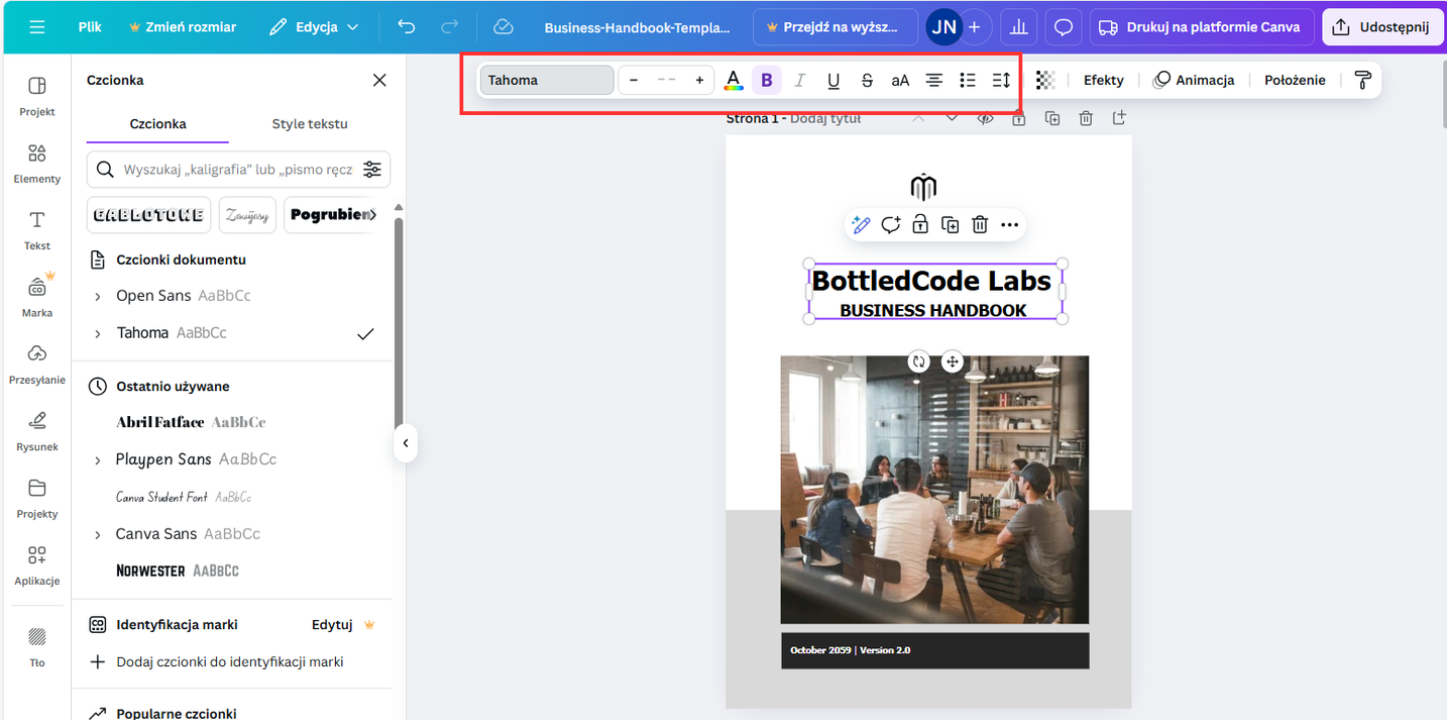The image size is (1447, 720).
Task: Open the text alignment option
Action: coord(934,80)
